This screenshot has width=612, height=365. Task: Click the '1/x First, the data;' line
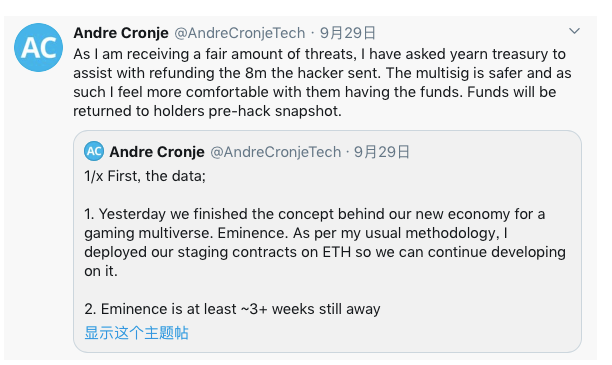coord(145,176)
